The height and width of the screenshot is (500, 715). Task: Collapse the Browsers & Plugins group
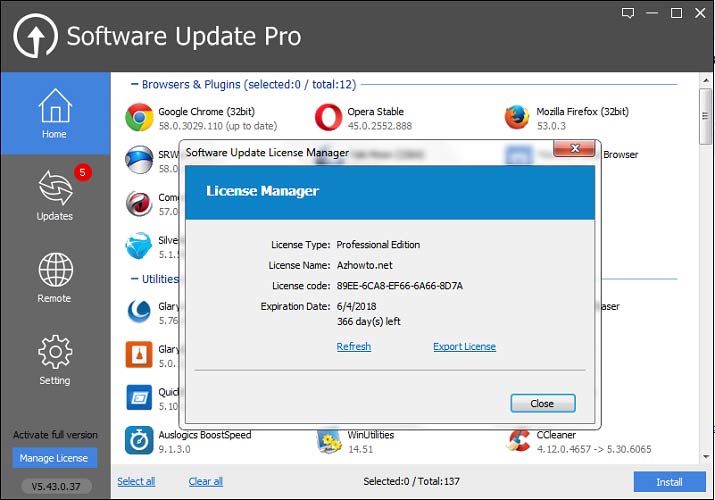135,84
